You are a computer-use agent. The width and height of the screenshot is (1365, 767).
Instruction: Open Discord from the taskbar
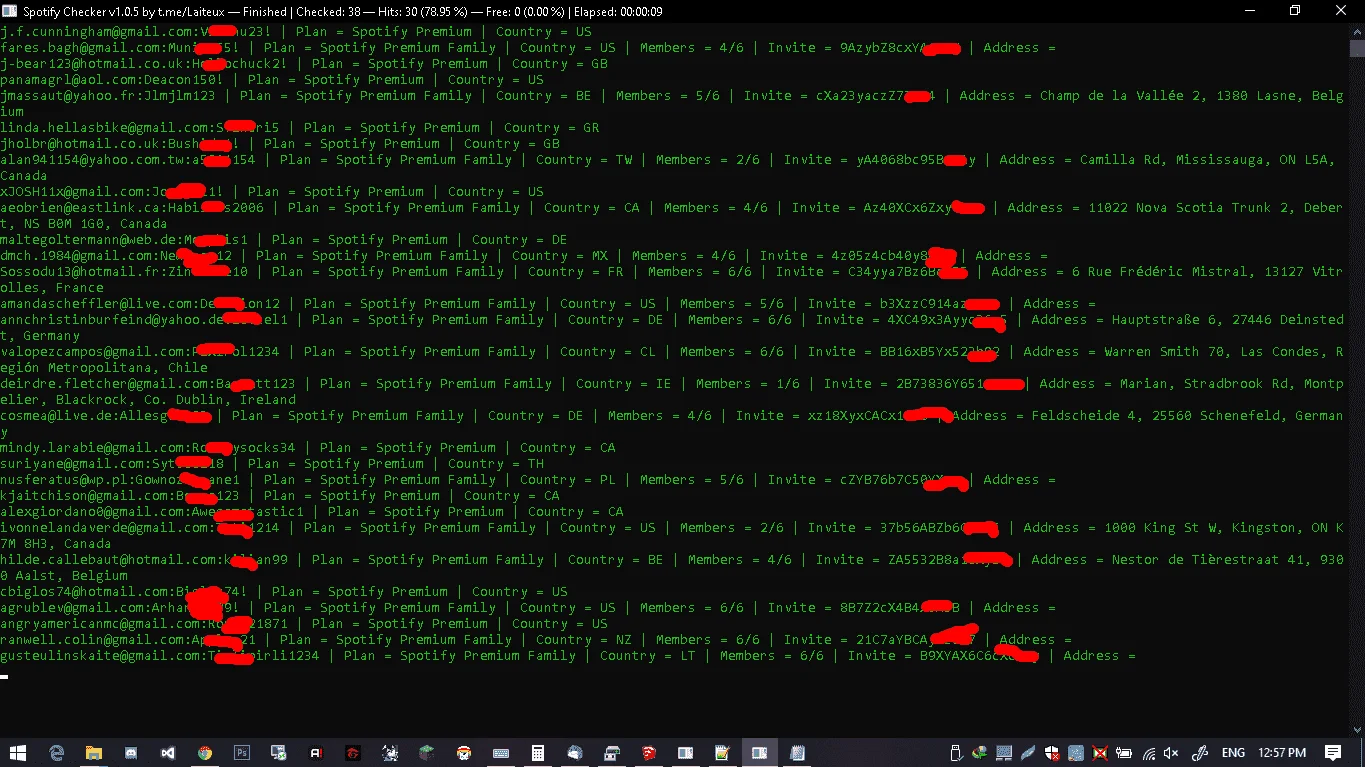(131, 753)
